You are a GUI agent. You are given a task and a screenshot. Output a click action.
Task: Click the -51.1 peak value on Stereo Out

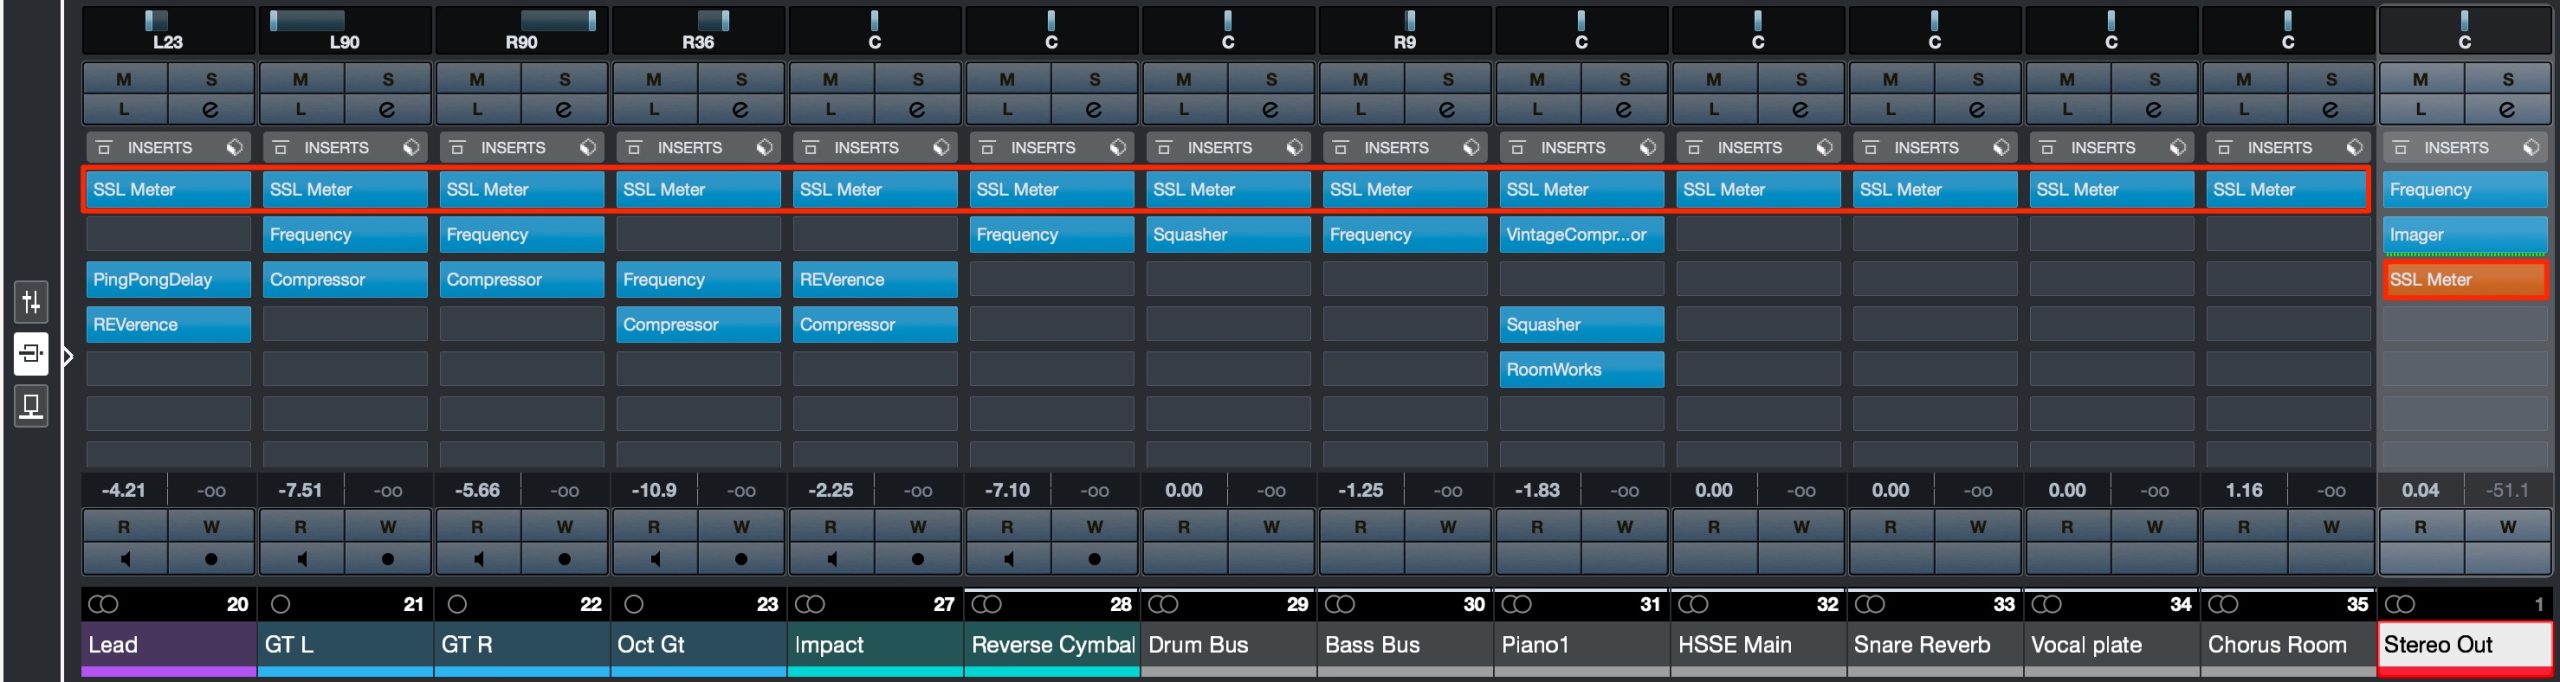tap(2508, 491)
